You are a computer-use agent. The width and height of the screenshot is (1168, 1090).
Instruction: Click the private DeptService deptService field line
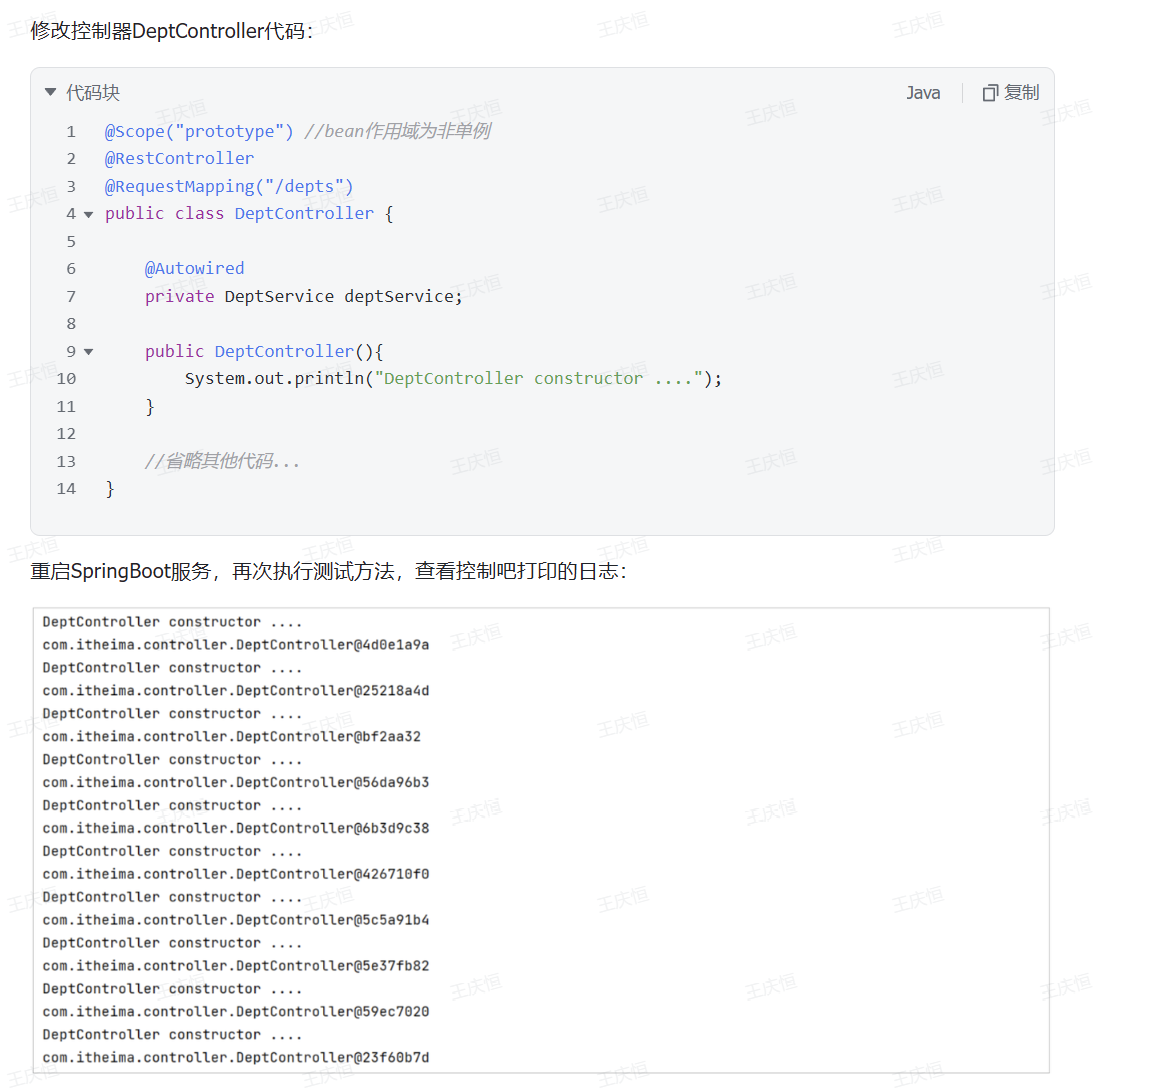(x=303, y=297)
